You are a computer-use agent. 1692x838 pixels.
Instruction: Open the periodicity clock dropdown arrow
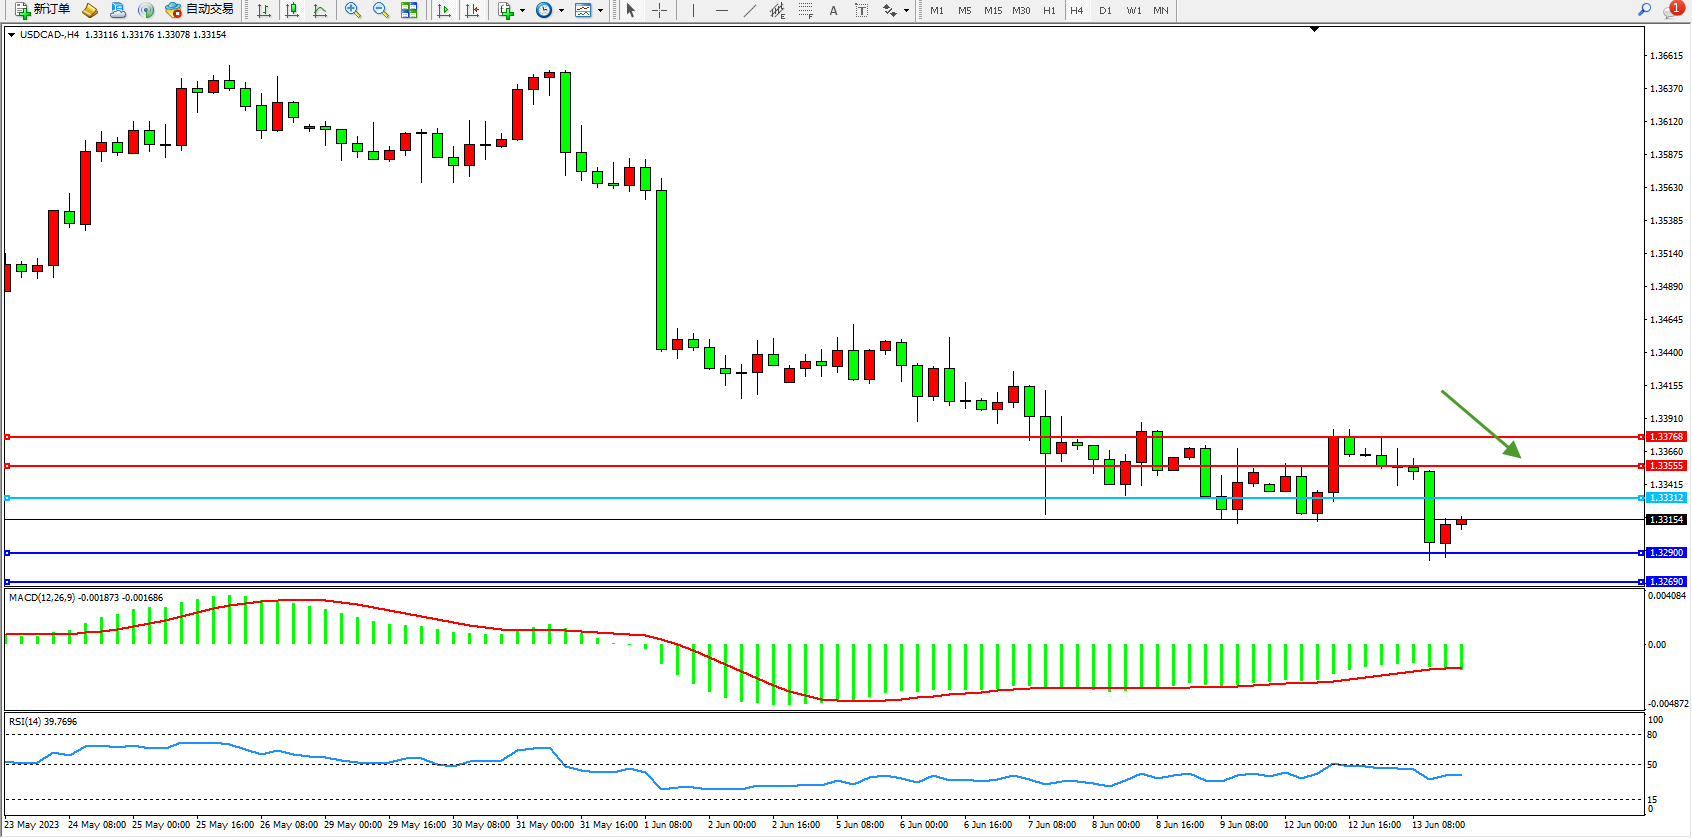coord(561,10)
